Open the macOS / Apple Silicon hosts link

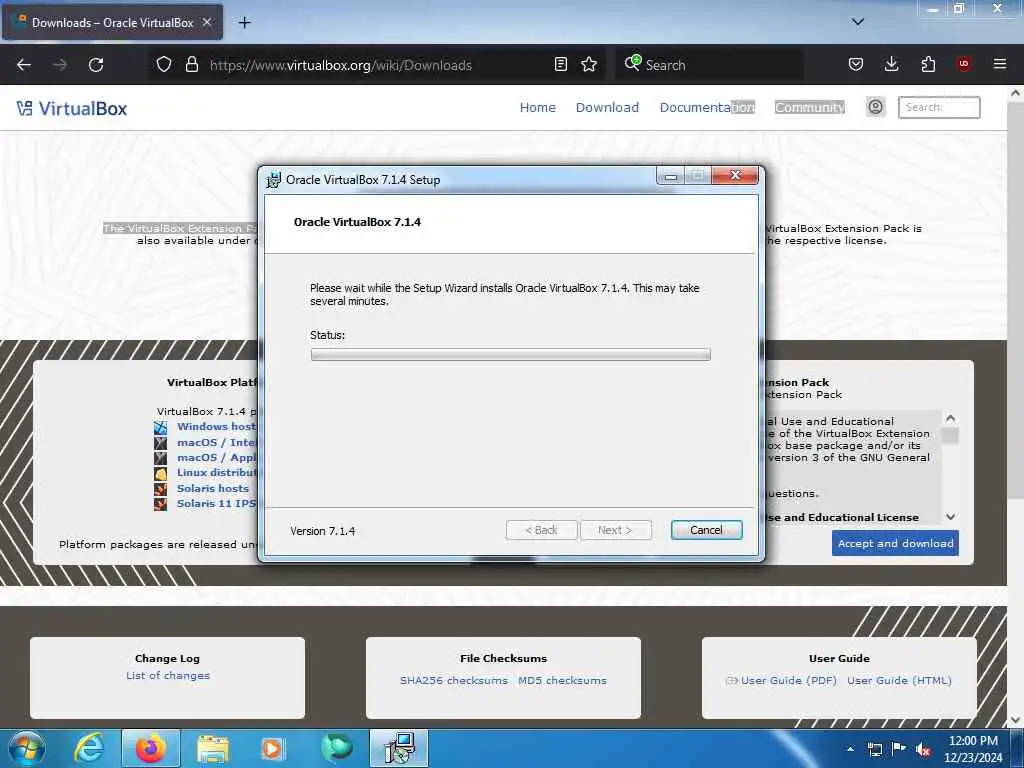click(216, 458)
